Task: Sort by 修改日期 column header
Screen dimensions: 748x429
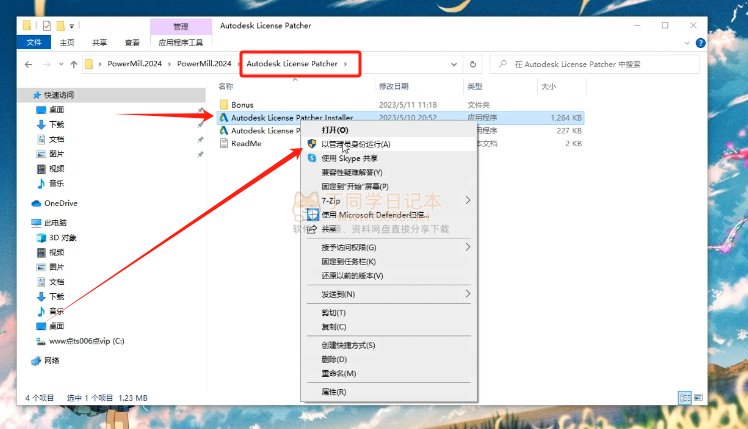Action: tap(394, 86)
